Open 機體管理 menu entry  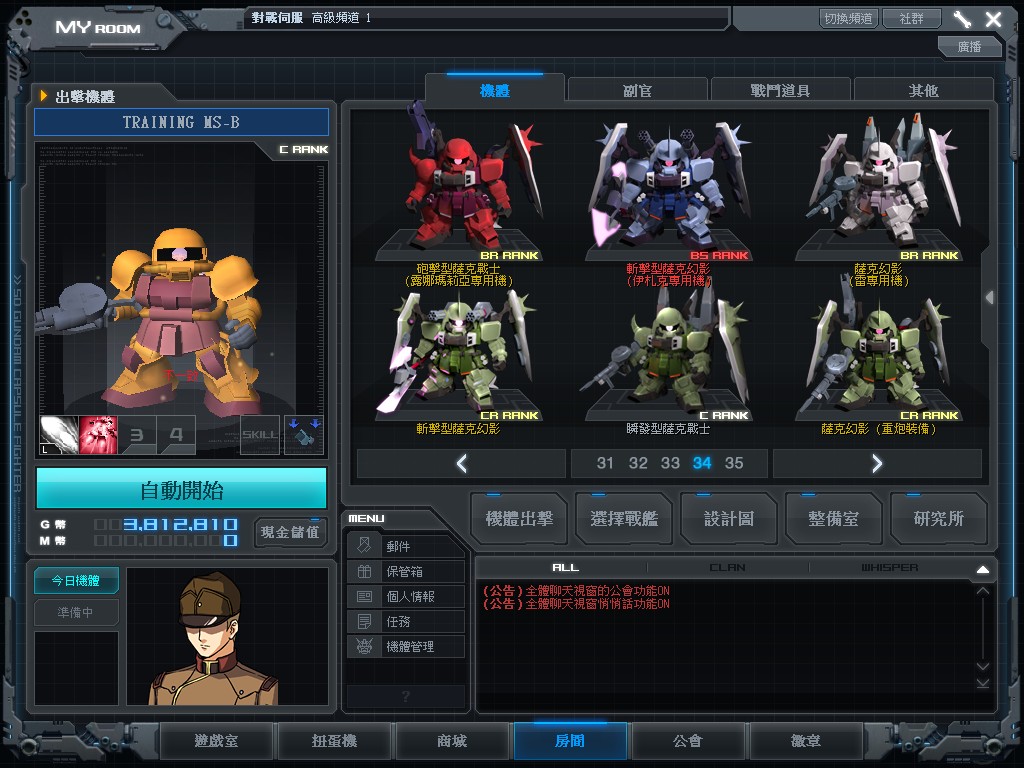(406, 647)
